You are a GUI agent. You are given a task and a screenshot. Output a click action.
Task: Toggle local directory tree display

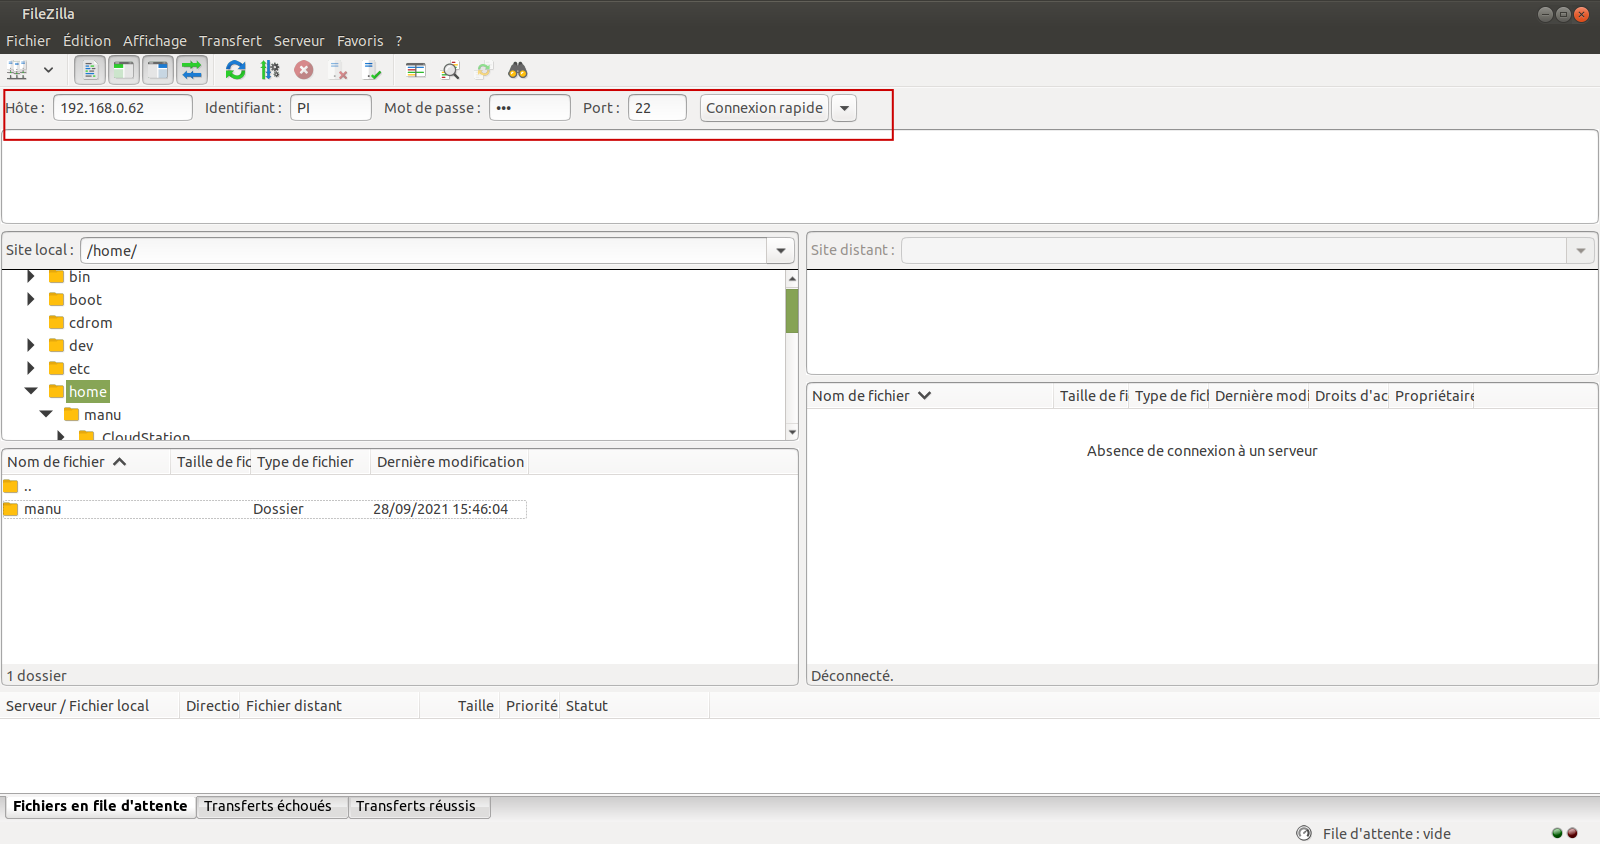(124, 70)
